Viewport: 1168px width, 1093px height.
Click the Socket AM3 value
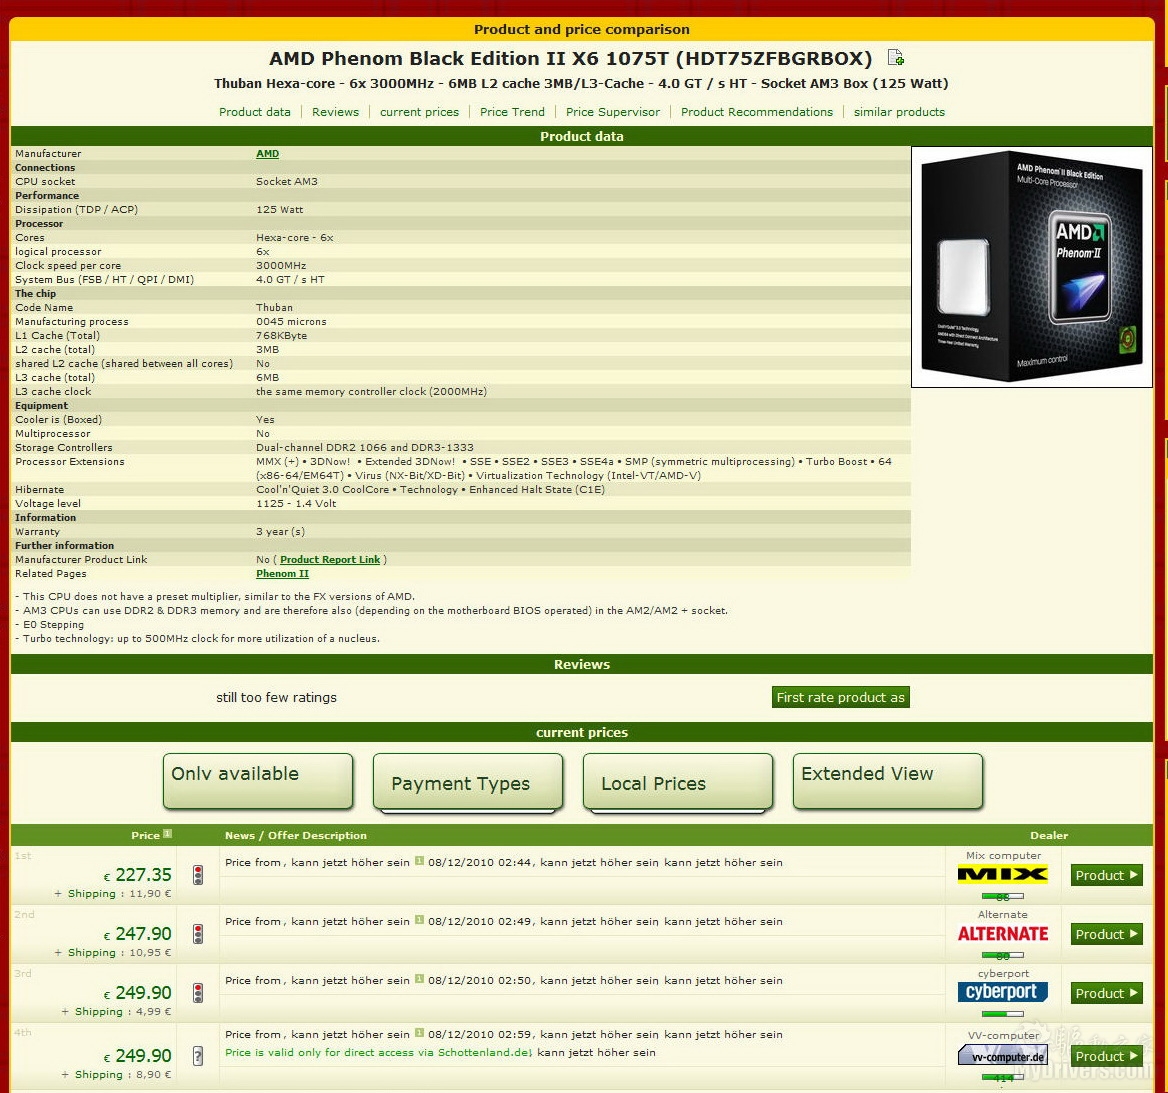[287, 182]
